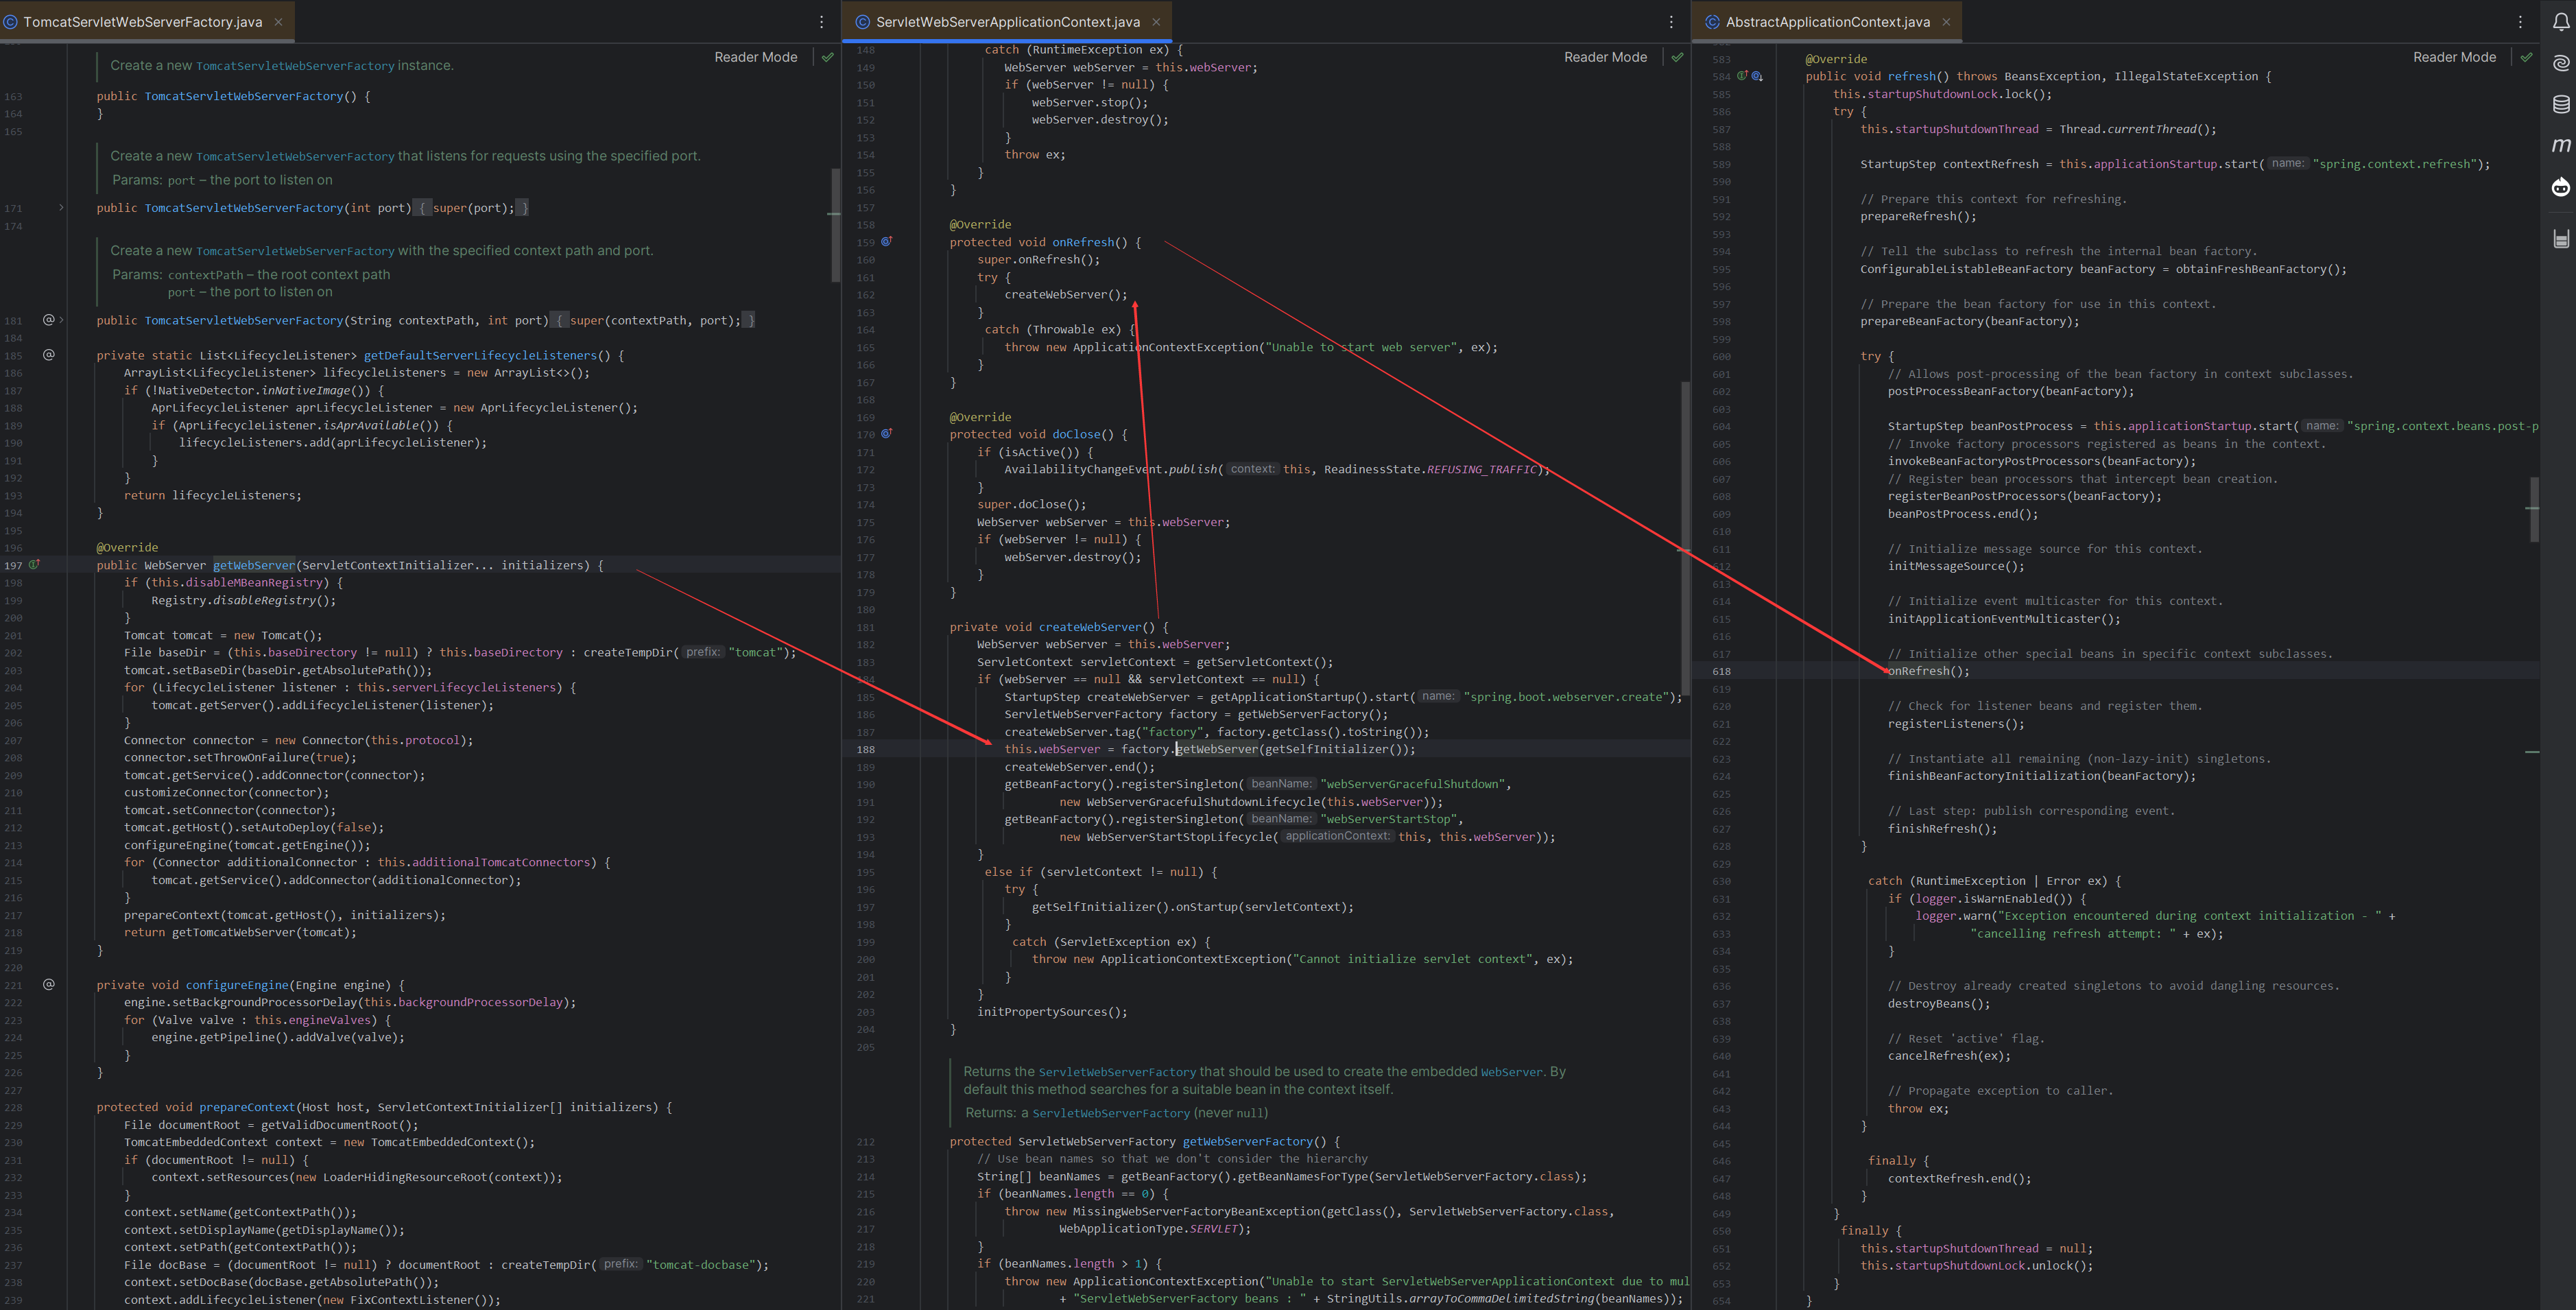2576x1310 pixels.
Task: Click prepareContext method name on line 228
Action: coord(247,1107)
